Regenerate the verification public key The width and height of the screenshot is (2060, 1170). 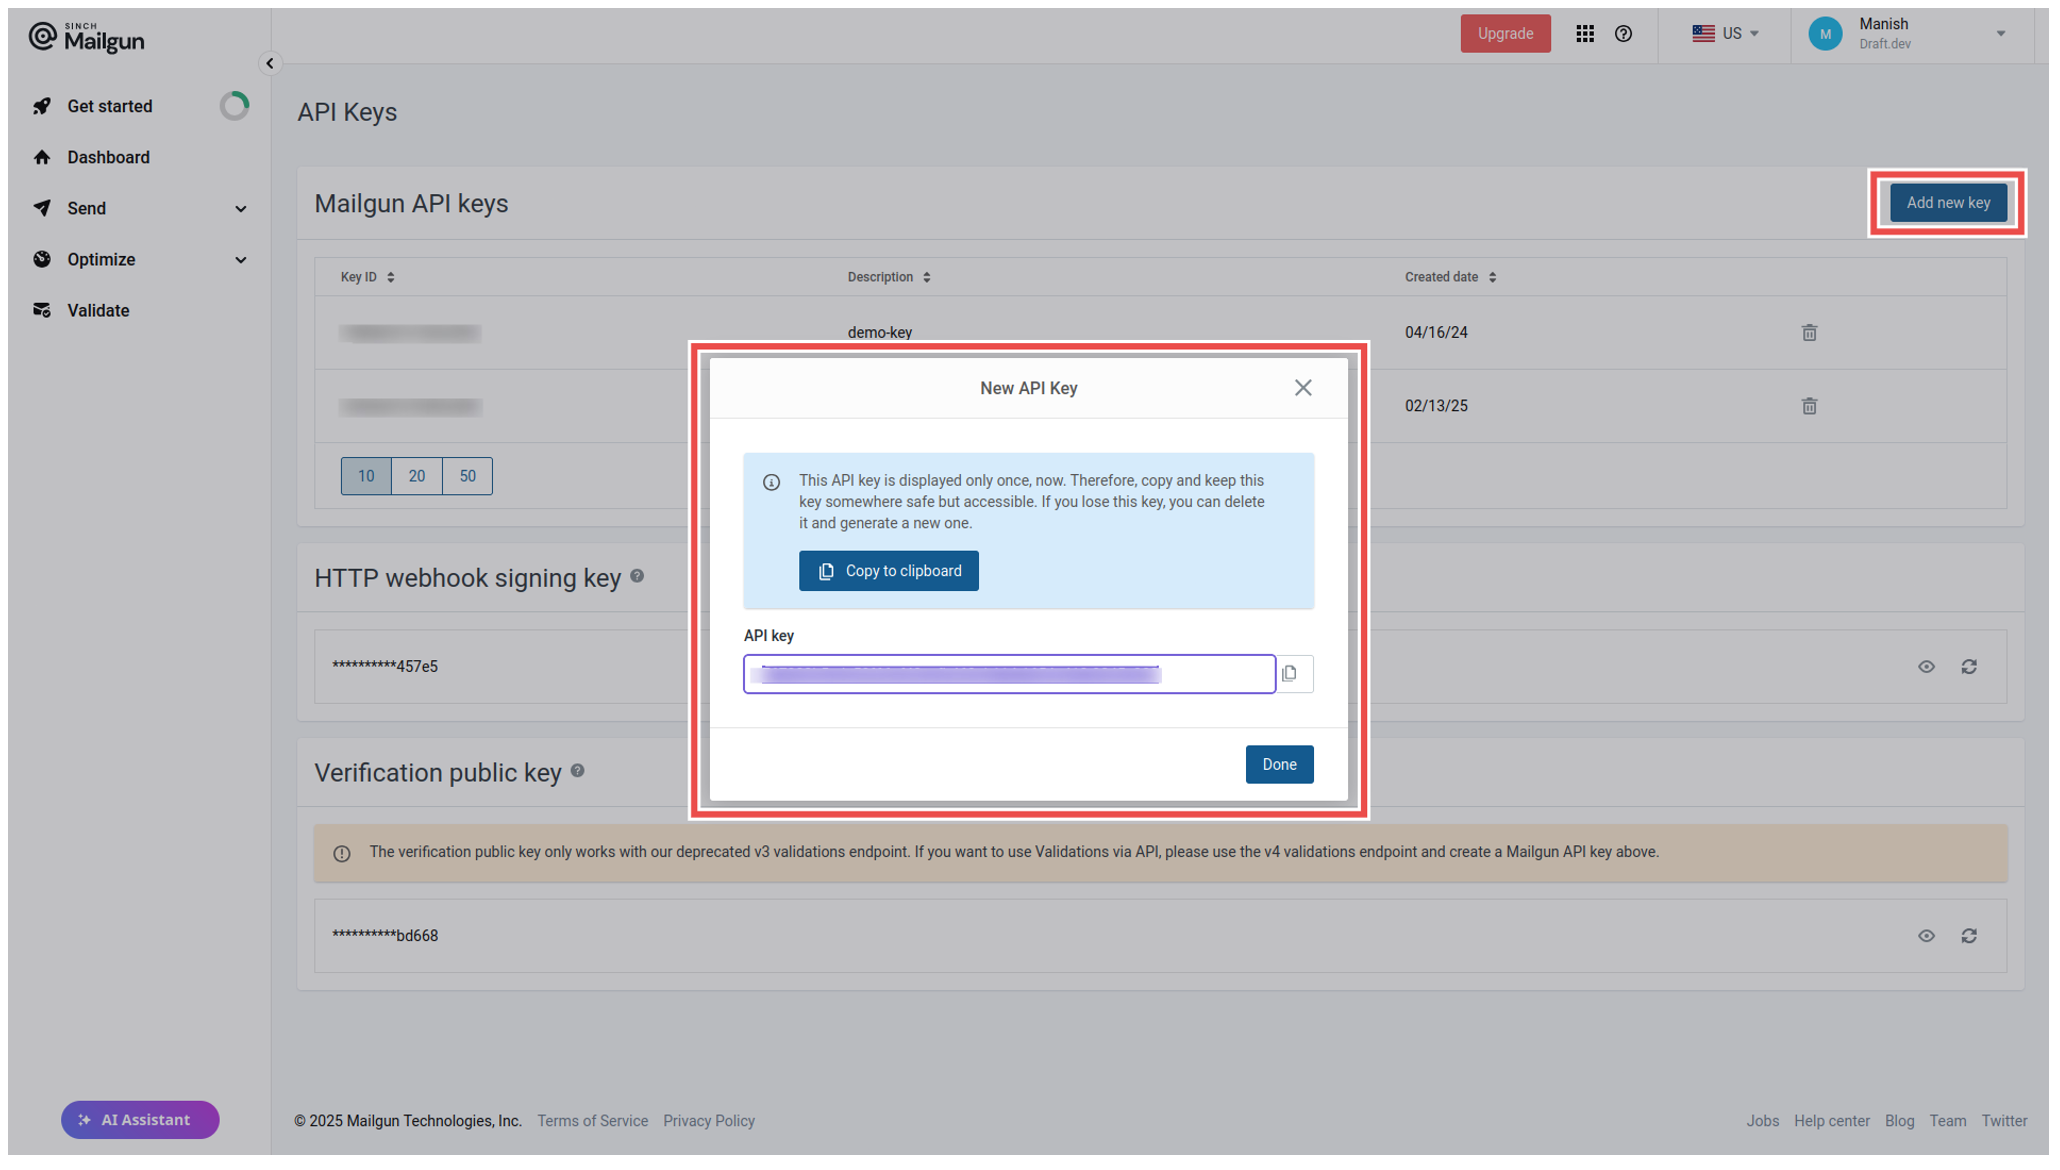tap(1969, 936)
